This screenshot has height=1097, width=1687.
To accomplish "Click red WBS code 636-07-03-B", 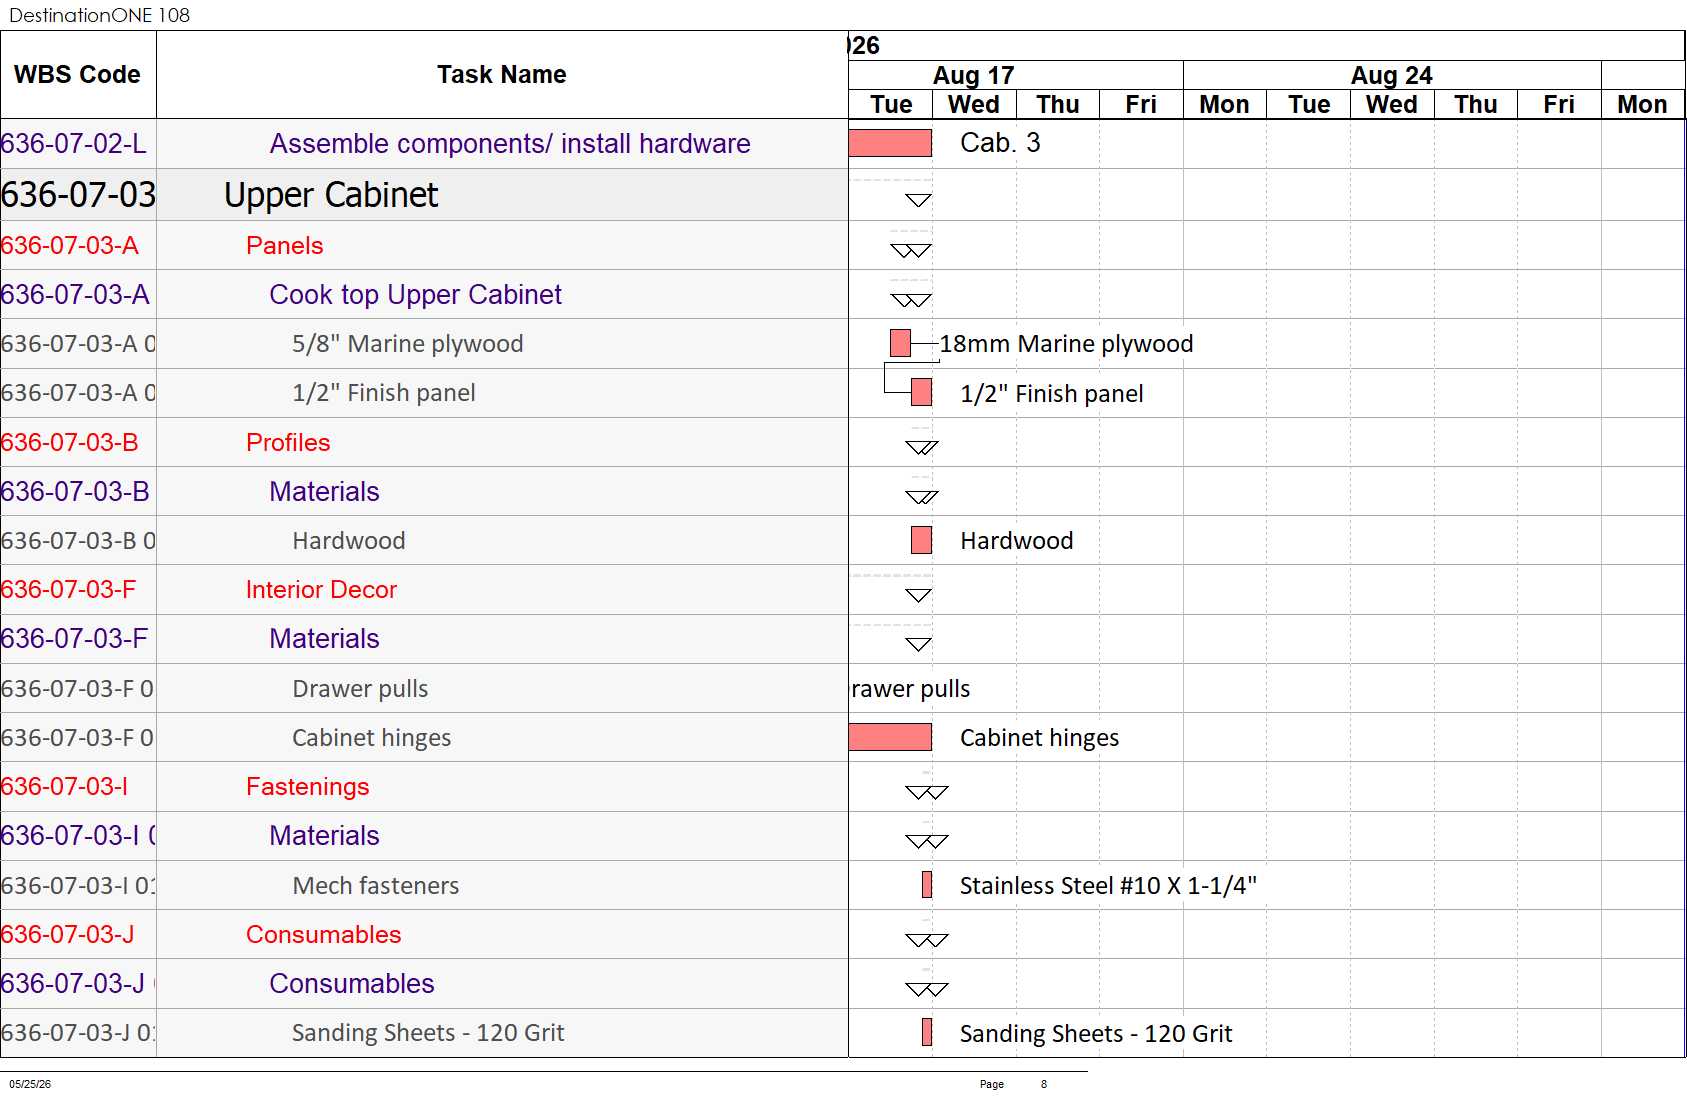I will click(70, 443).
